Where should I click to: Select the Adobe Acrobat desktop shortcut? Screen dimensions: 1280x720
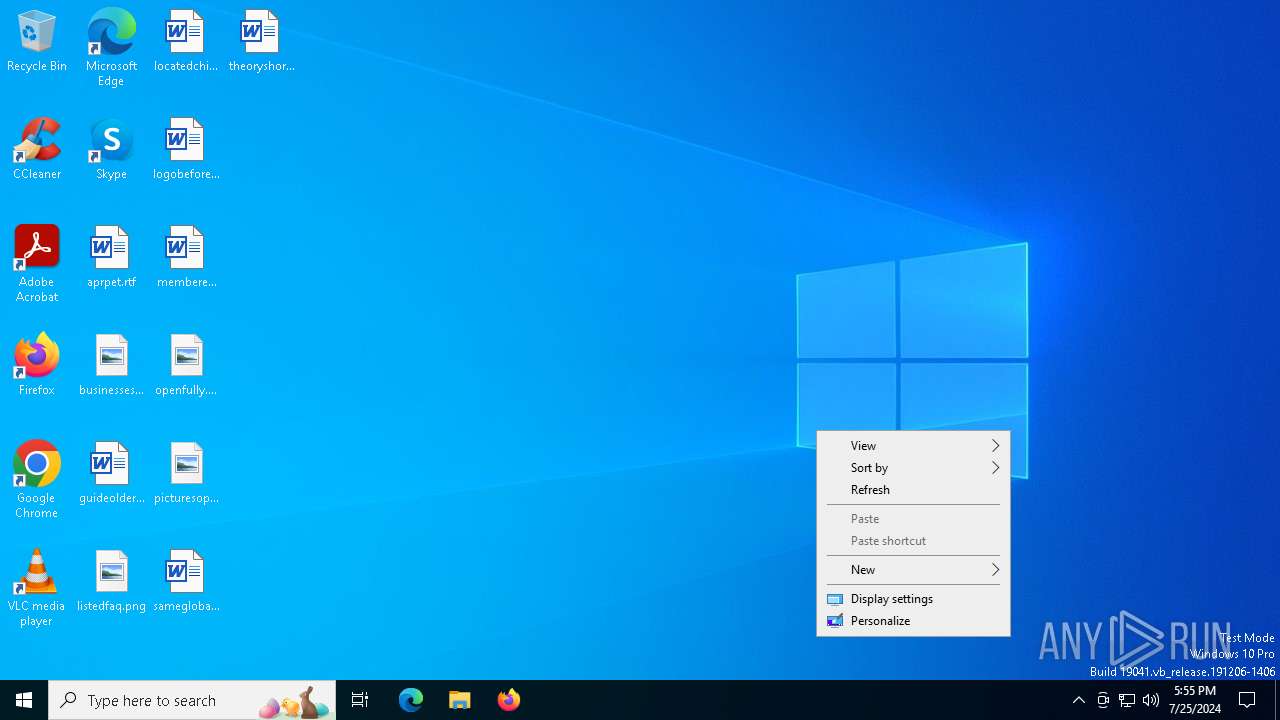tap(37, 264)
